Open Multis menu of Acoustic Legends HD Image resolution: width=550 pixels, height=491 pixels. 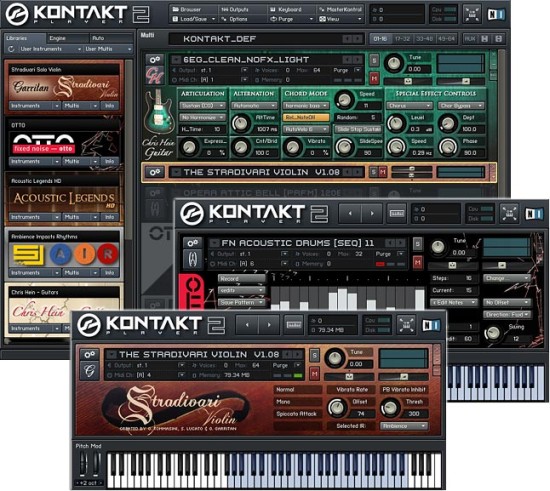[x=80, y=217]
